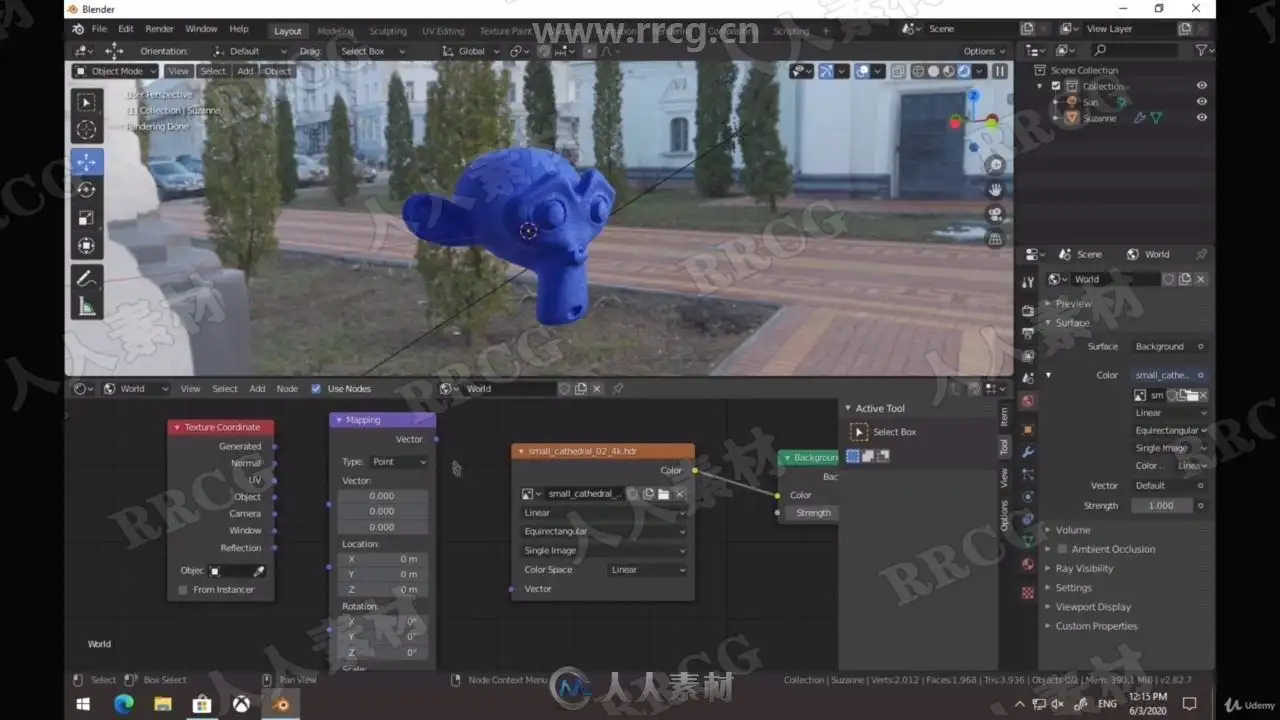
Task: Toggle the Use Nodes checkbox
Action: point(316,389)
